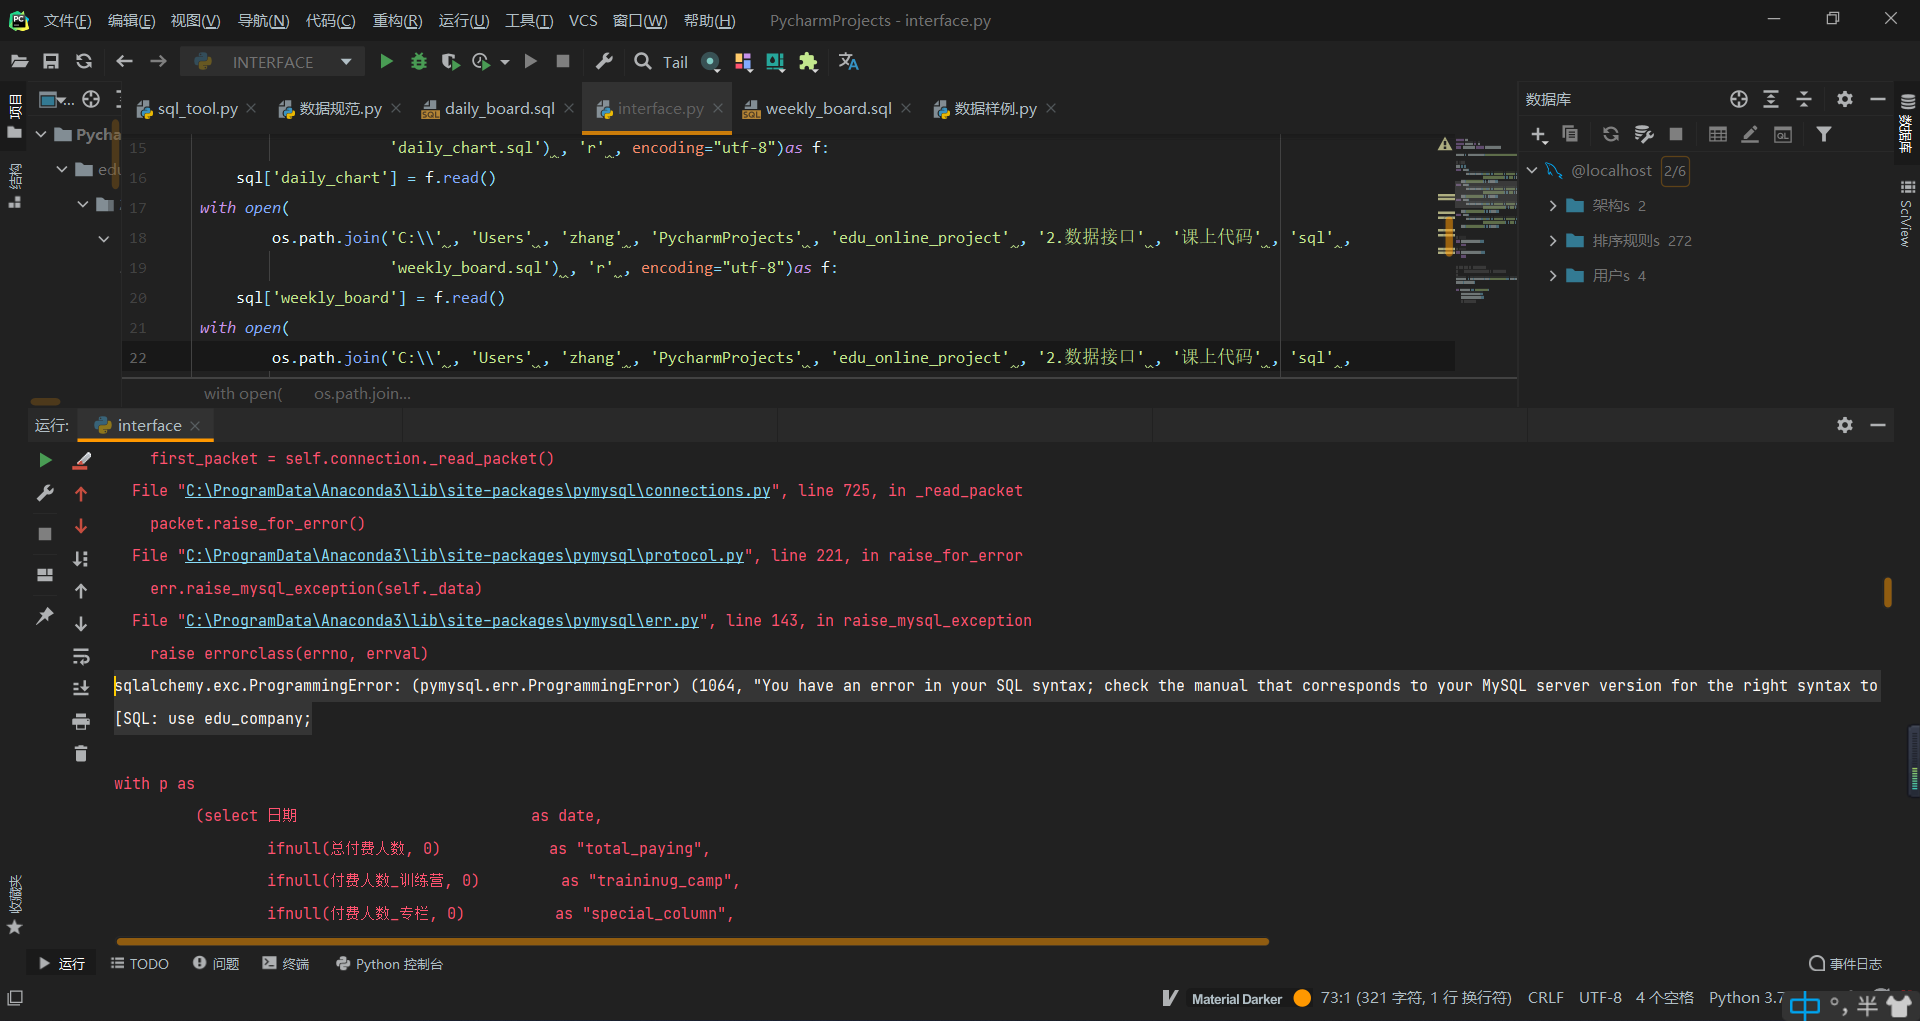
Task: Refresh the database panel
Action: click(x=1610, y=134)
